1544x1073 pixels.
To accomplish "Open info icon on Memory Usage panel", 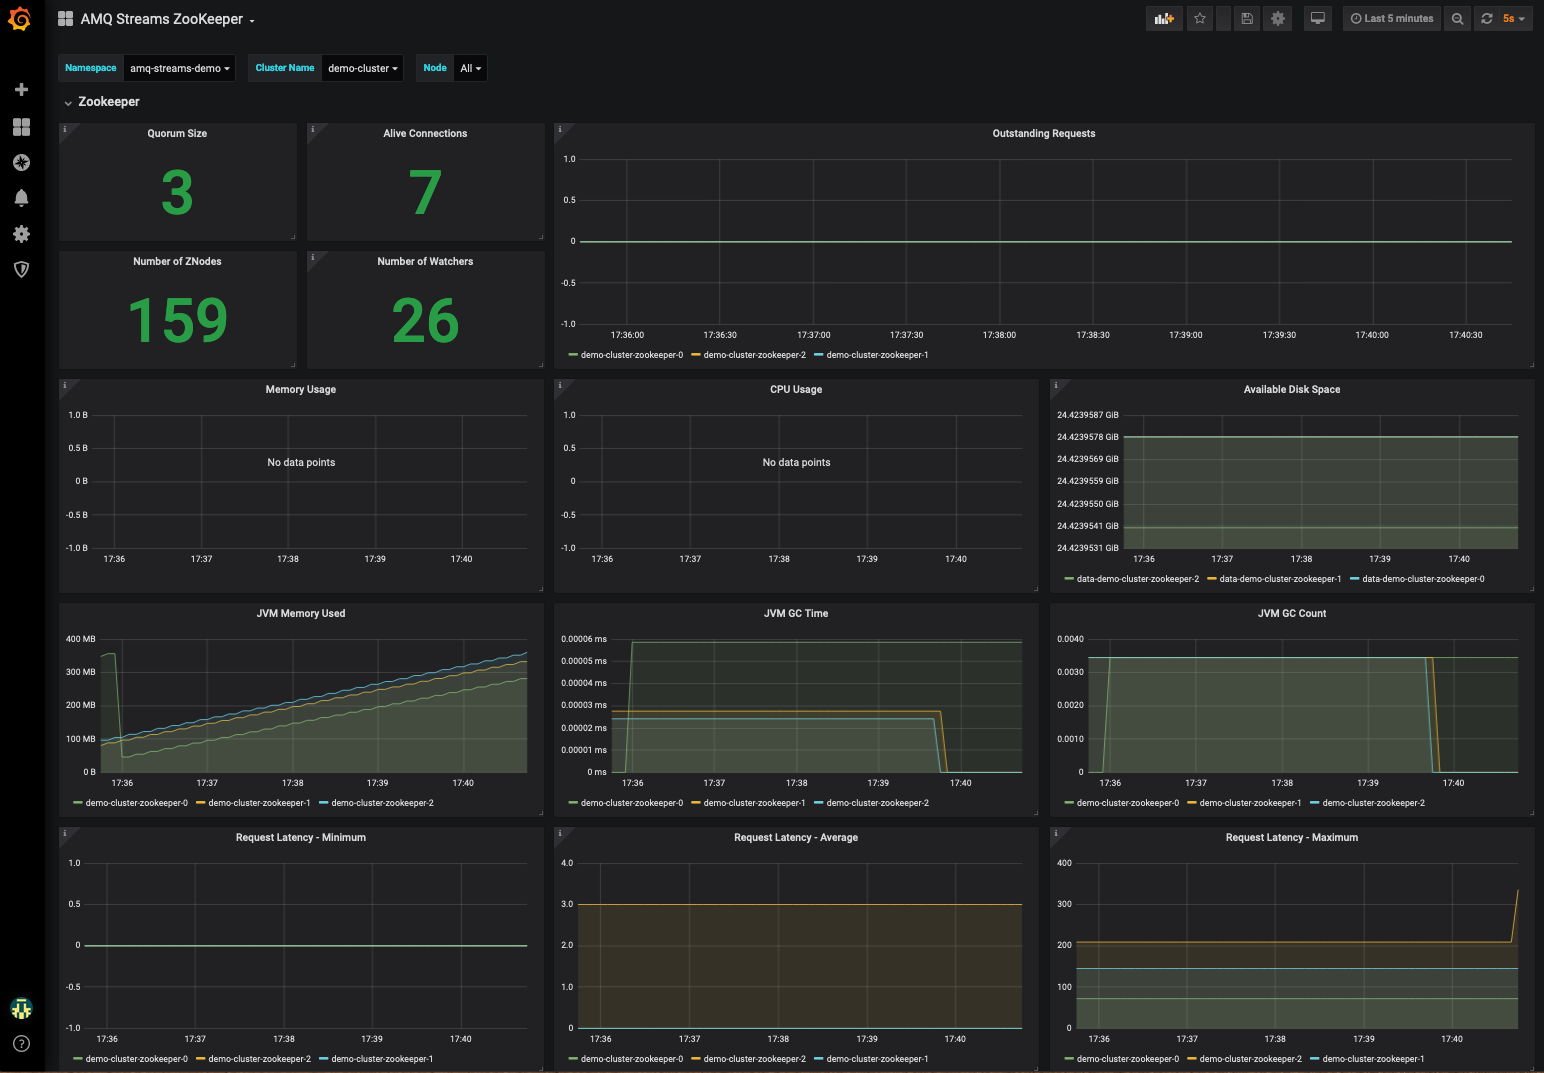I will pyautogui.click(x=64, y=385).
